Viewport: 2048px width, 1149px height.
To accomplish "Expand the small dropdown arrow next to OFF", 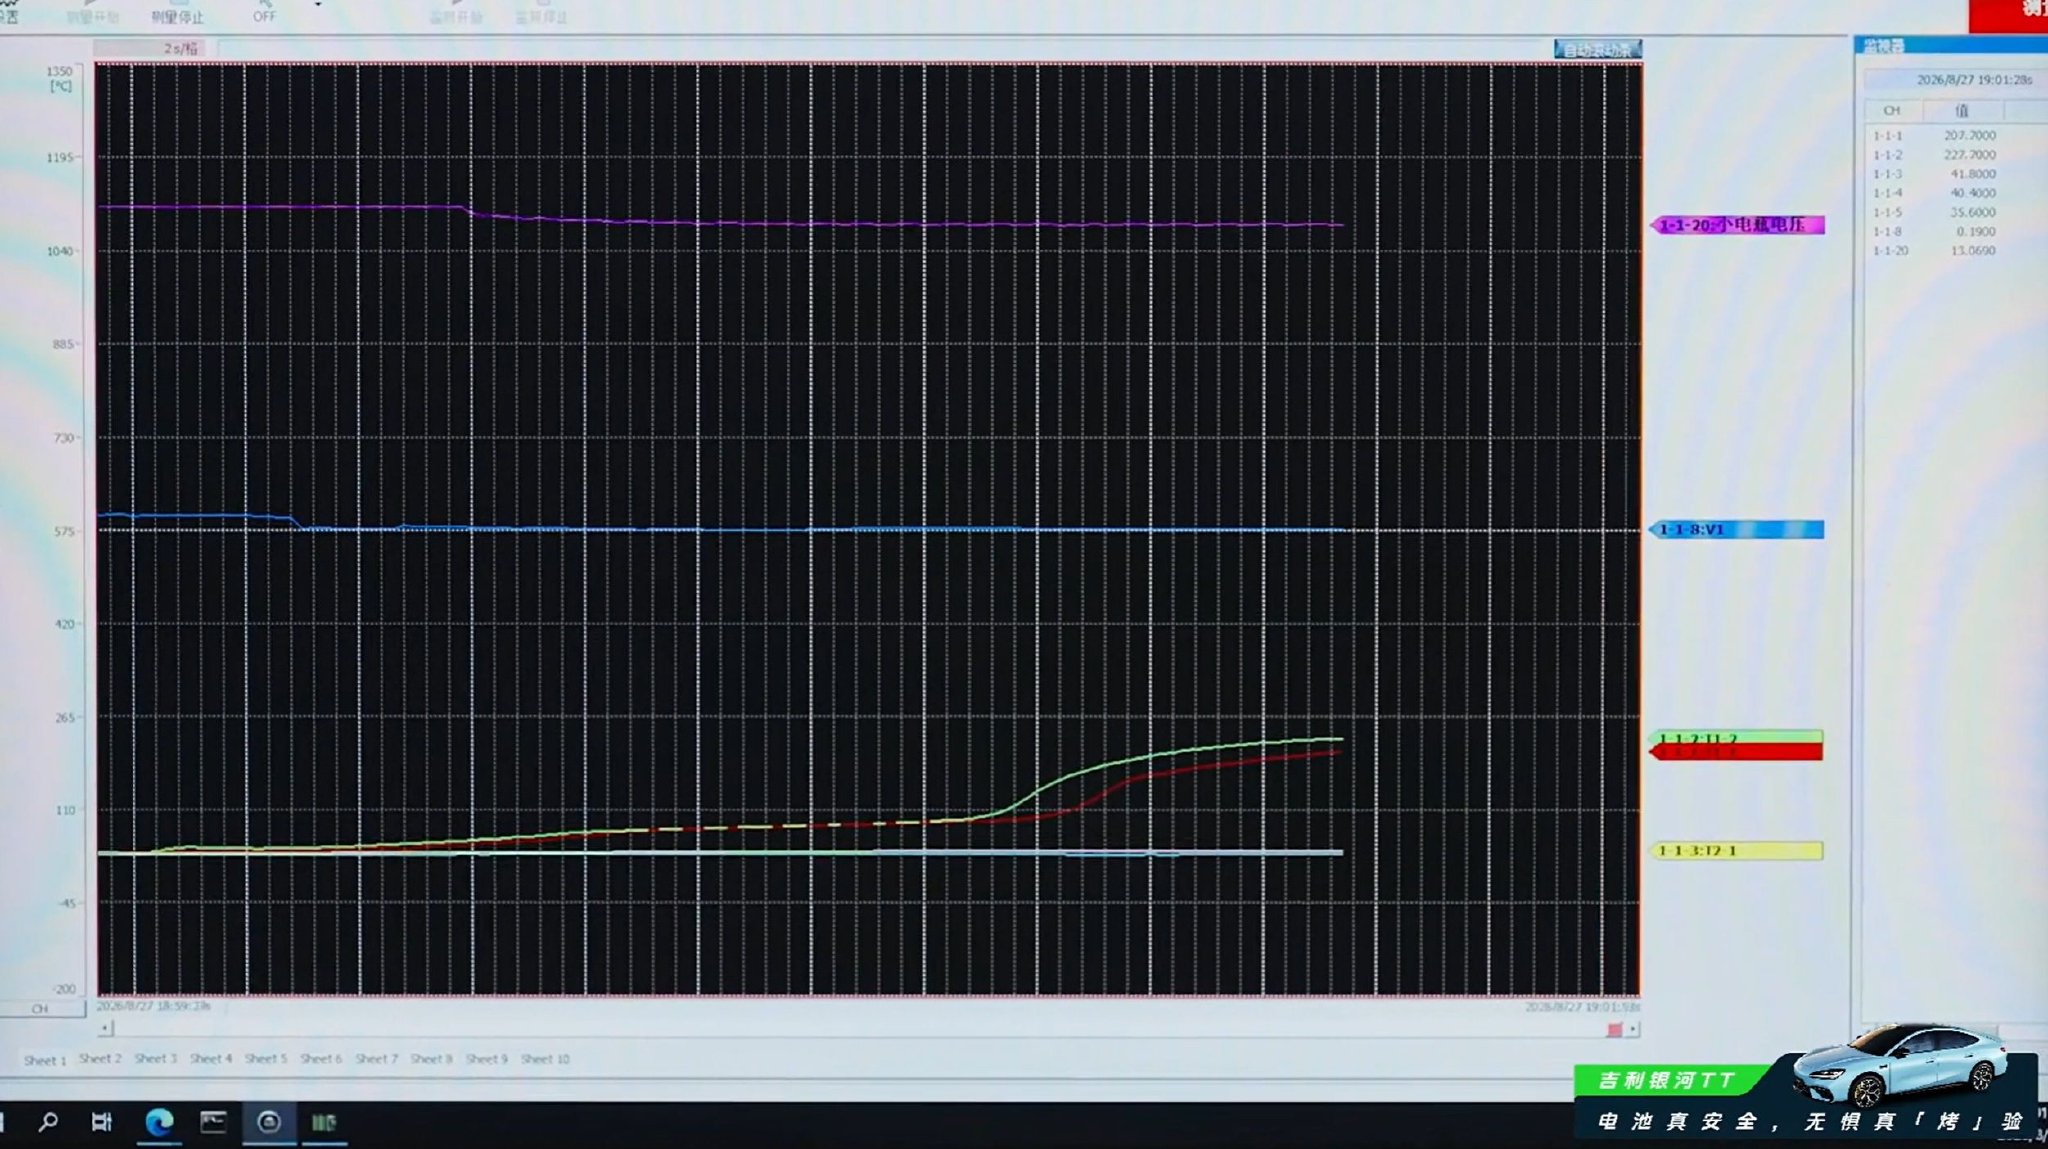I will [x=318, y=5].
